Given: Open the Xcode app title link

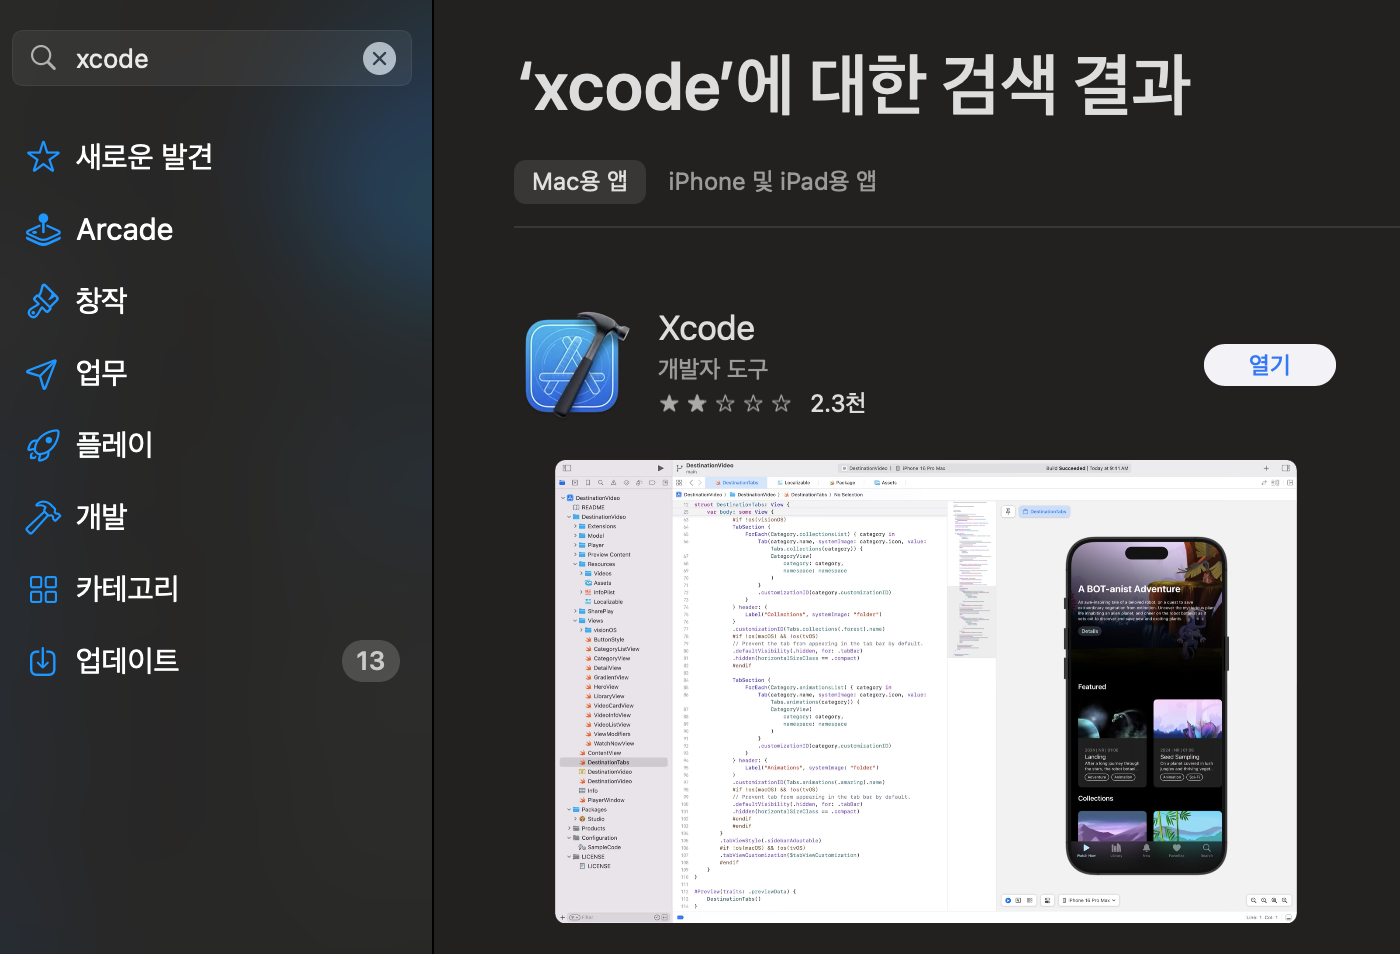Looking at the screenshot, I should (x=706, y=328).
